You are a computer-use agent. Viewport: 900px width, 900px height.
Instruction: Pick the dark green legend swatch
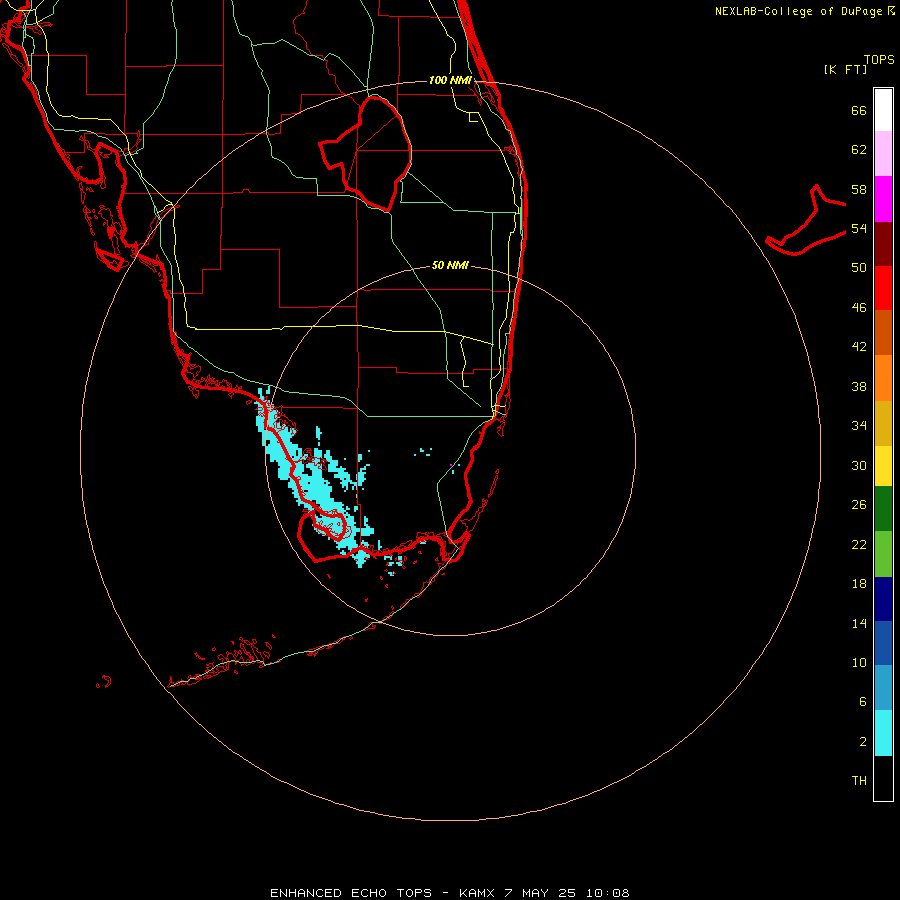pyautogui.click(x=883, y=509)
